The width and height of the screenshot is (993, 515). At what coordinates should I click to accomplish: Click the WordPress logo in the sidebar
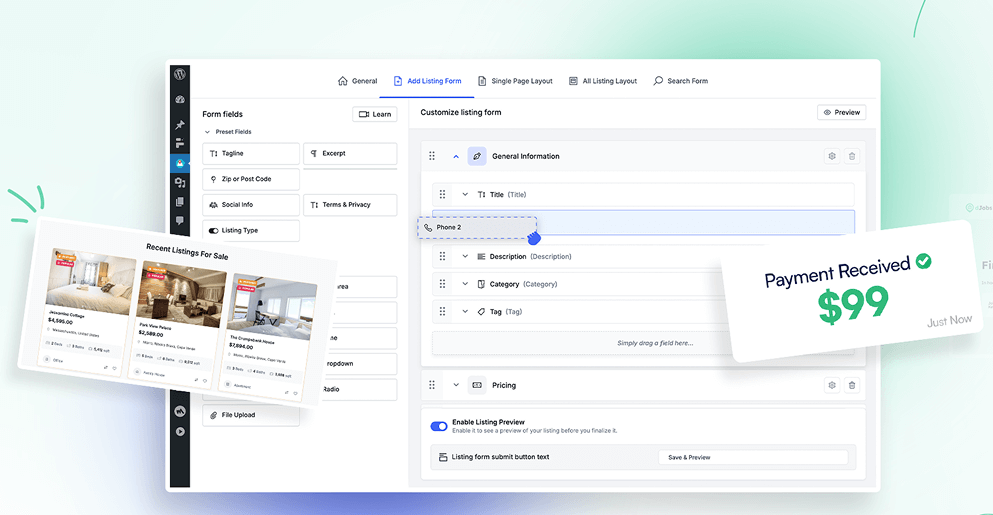[180, 74]
